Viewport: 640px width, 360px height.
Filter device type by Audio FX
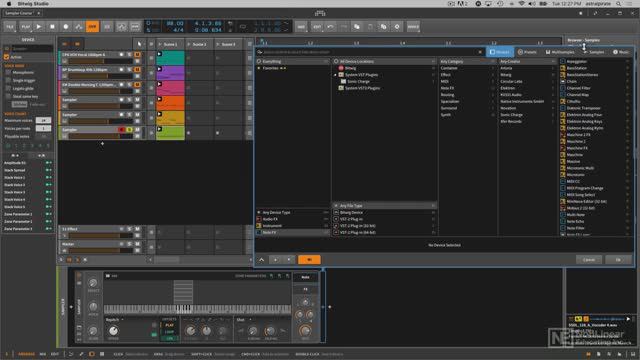[293, 219]
